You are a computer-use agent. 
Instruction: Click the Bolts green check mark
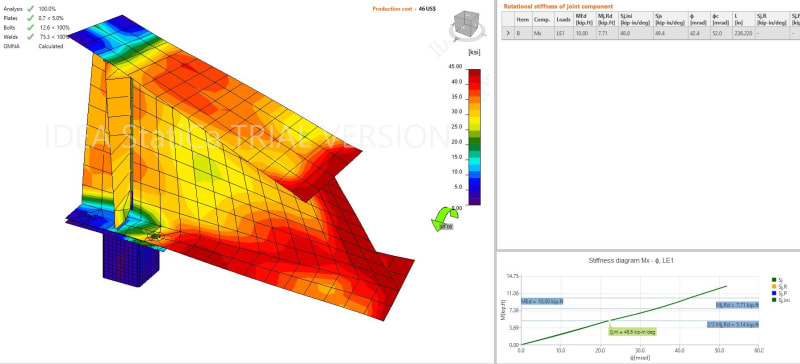coord(31,28)
